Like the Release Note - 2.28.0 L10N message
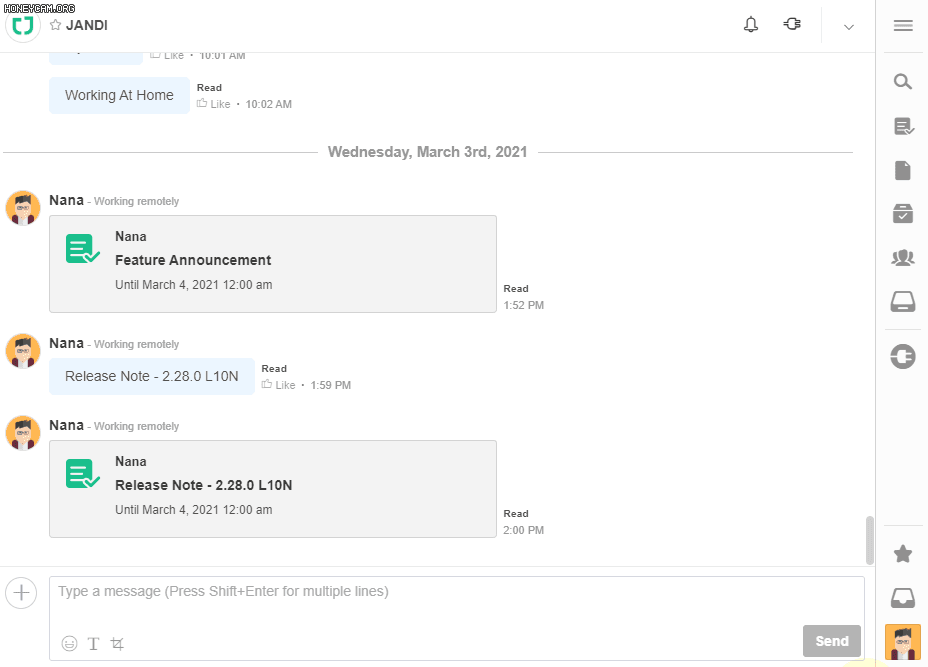This screenshot has height=667, width=928. tap(279, 385)
